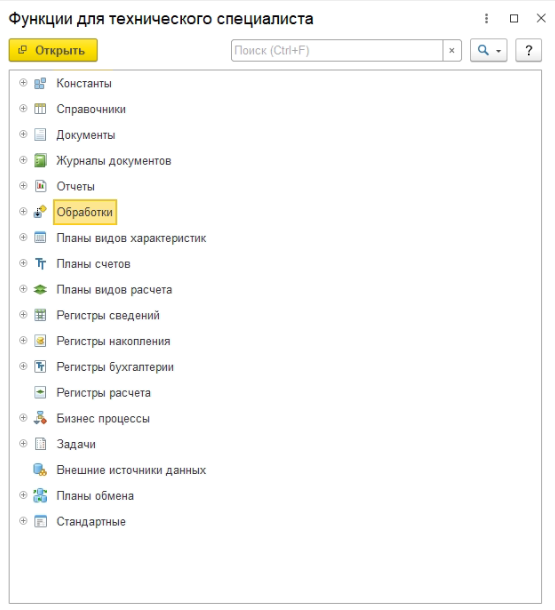Click the Планы видов расчета icon
Viewport: 555px width, 610px height.
click(x=40, y=289)
